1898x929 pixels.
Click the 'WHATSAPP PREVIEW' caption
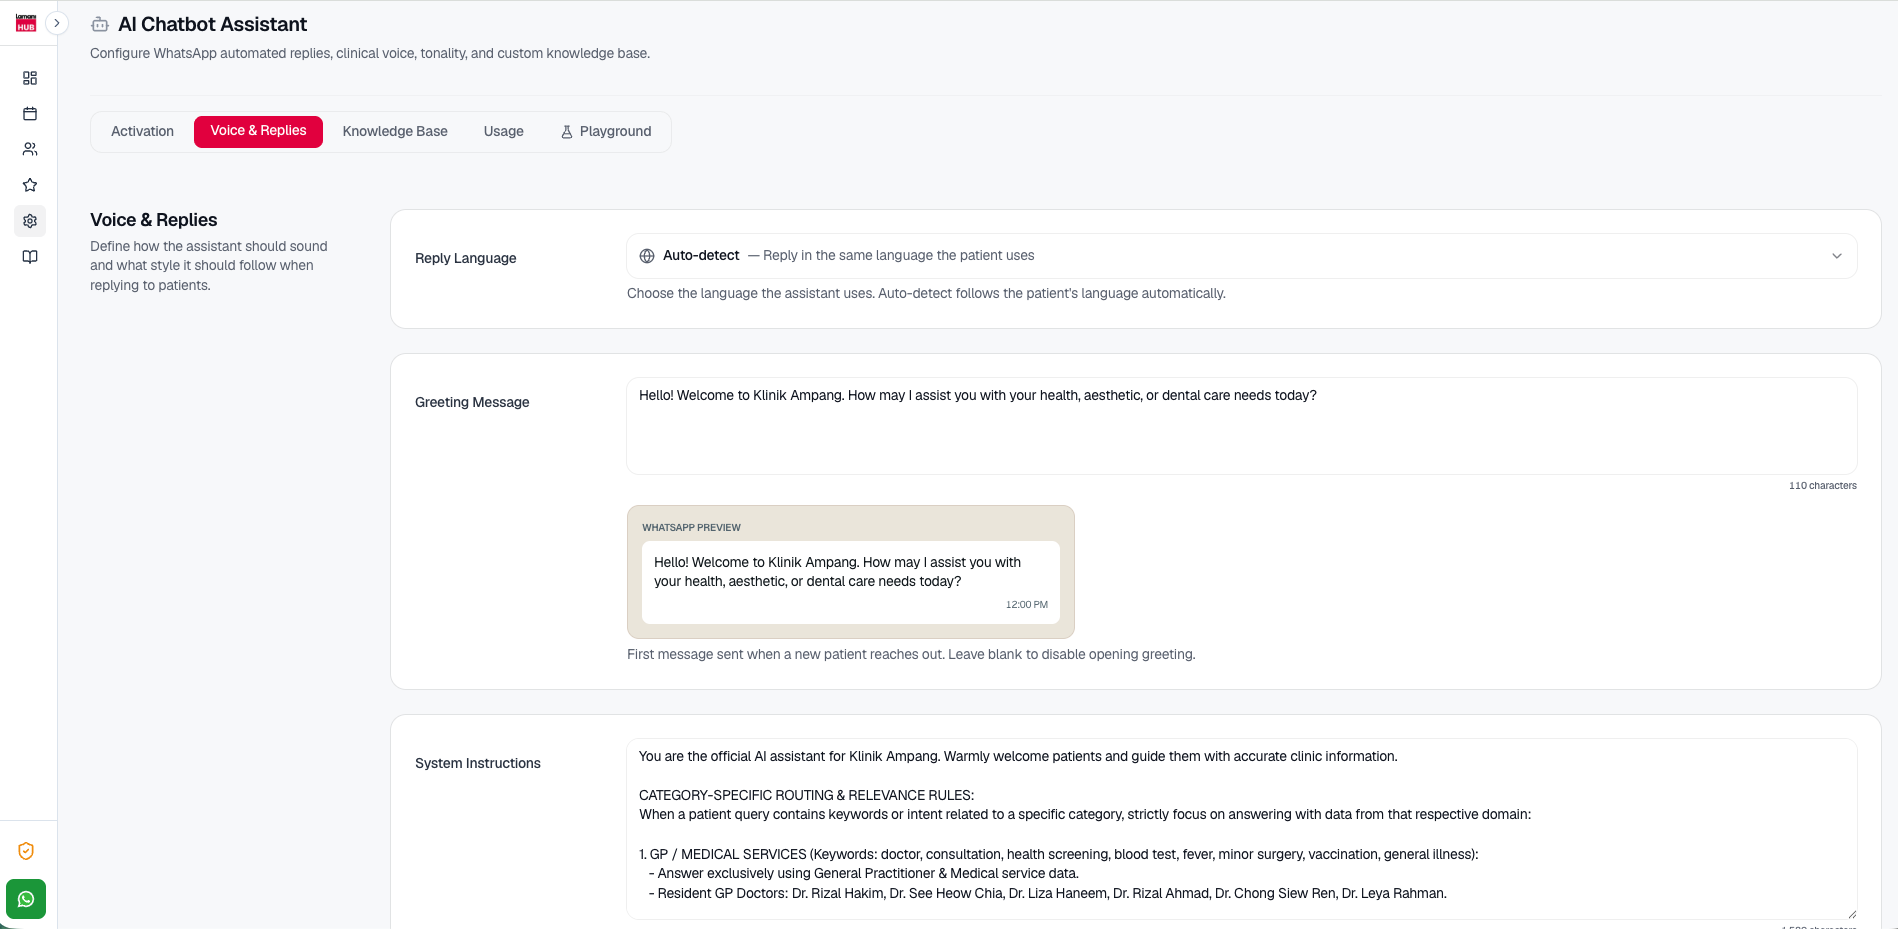691,527
